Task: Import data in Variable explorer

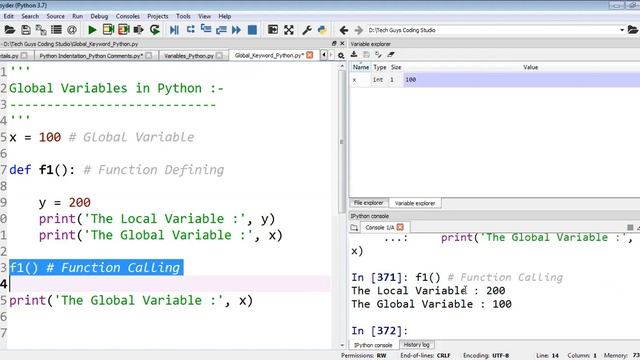Action: point(354,54)
